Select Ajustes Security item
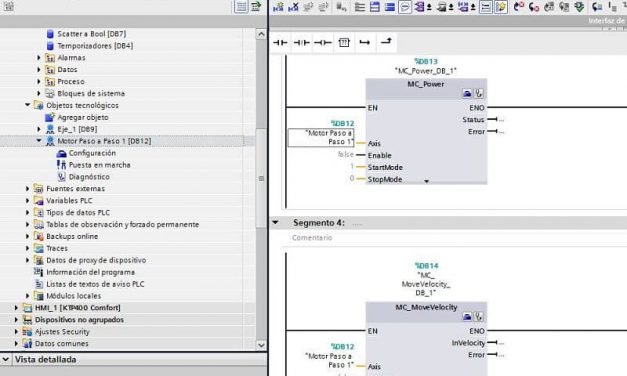 pyautogui.click(x=62, y=332)
